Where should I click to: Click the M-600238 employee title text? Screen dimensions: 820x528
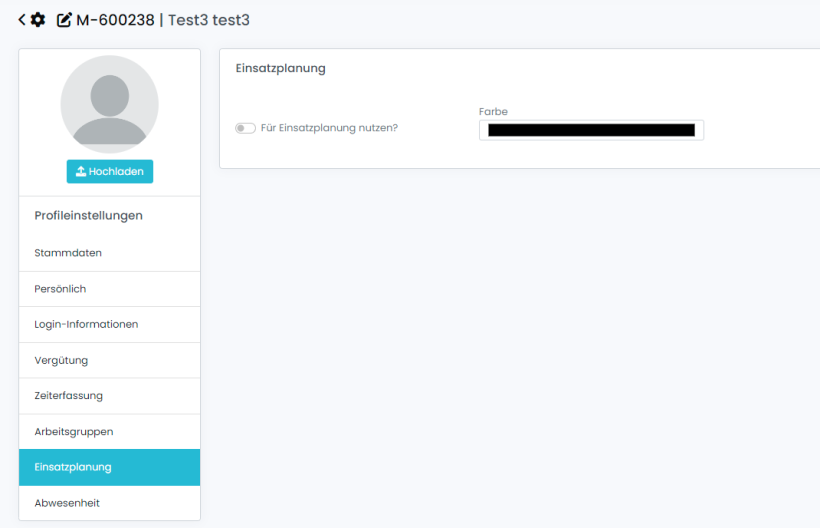coord(115,19)
